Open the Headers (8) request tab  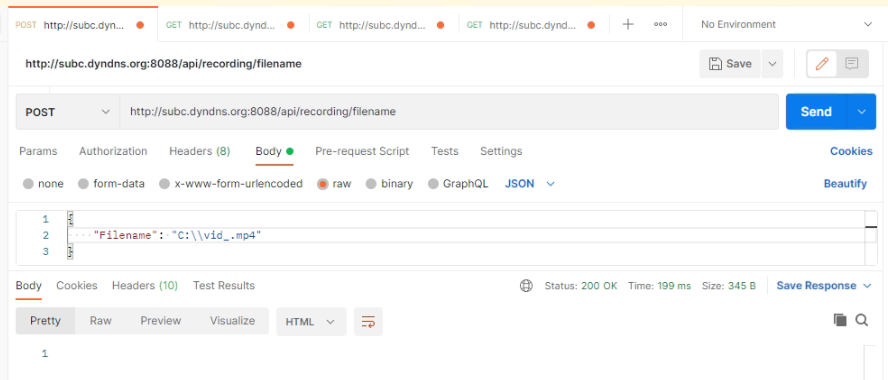tap(199, 151)
